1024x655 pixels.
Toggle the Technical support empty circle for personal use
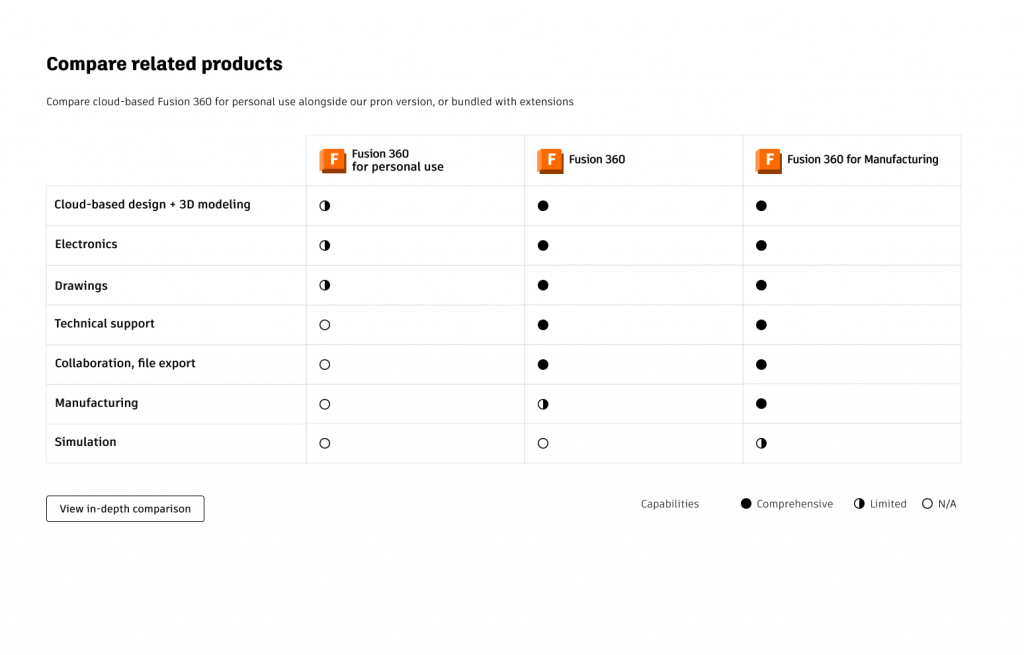324,324
